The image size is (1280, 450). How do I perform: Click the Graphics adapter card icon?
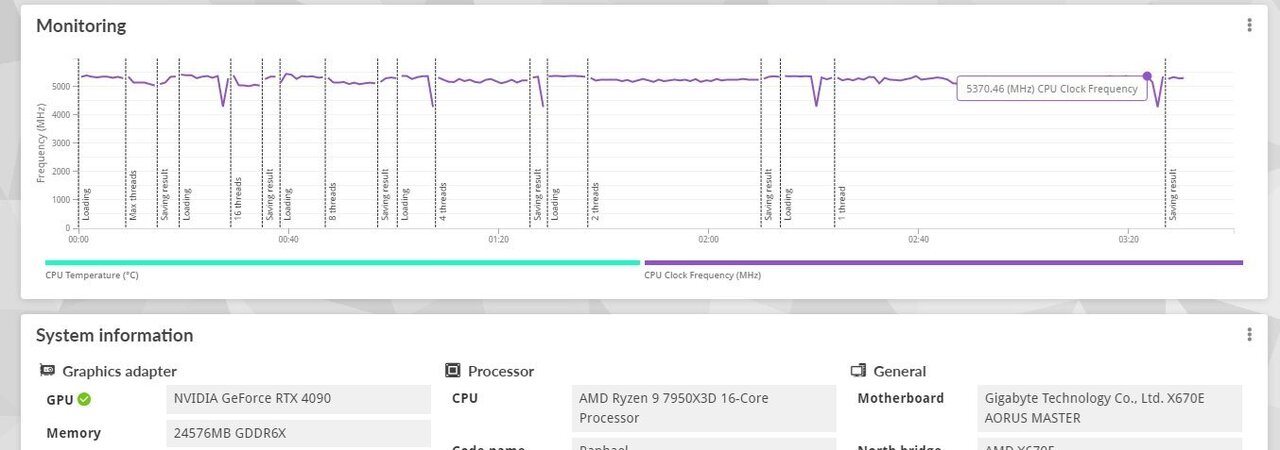(47, 370)
